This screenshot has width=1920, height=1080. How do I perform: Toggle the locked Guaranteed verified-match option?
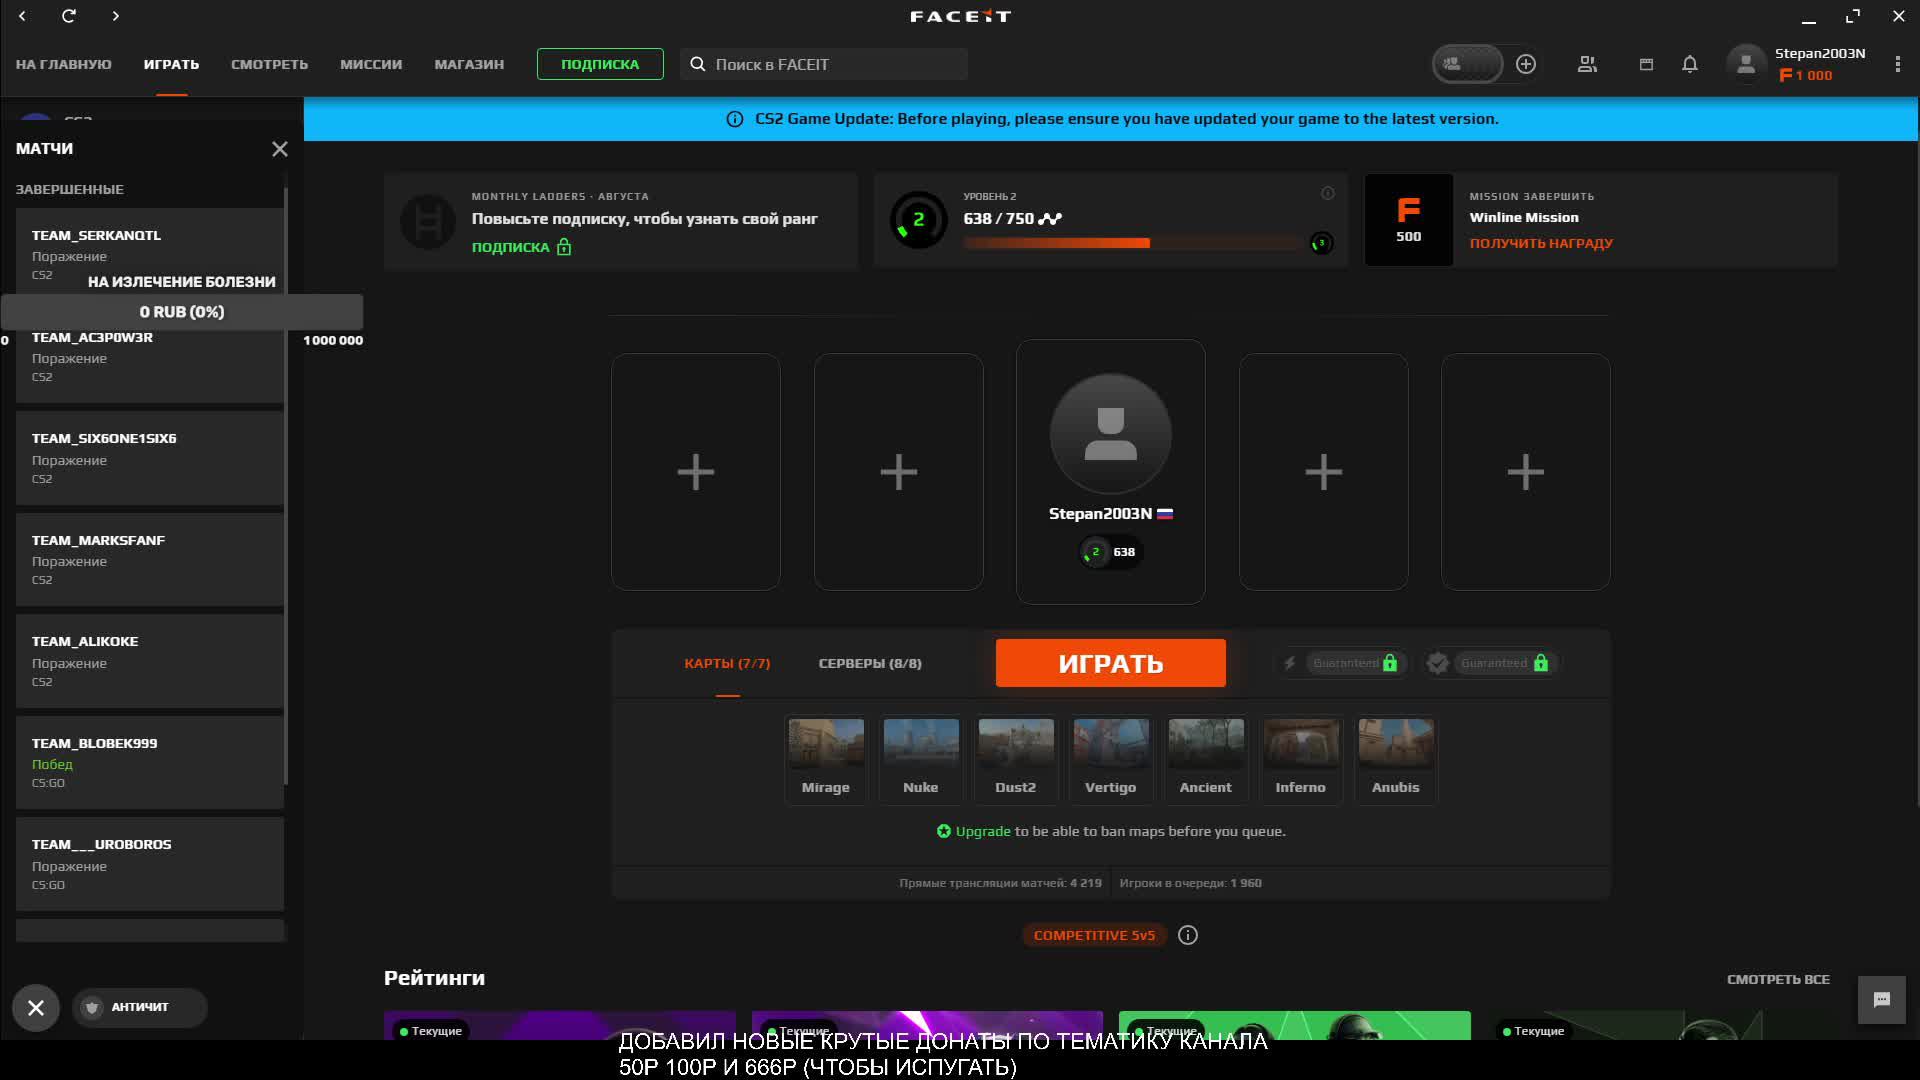point(1490,663)
